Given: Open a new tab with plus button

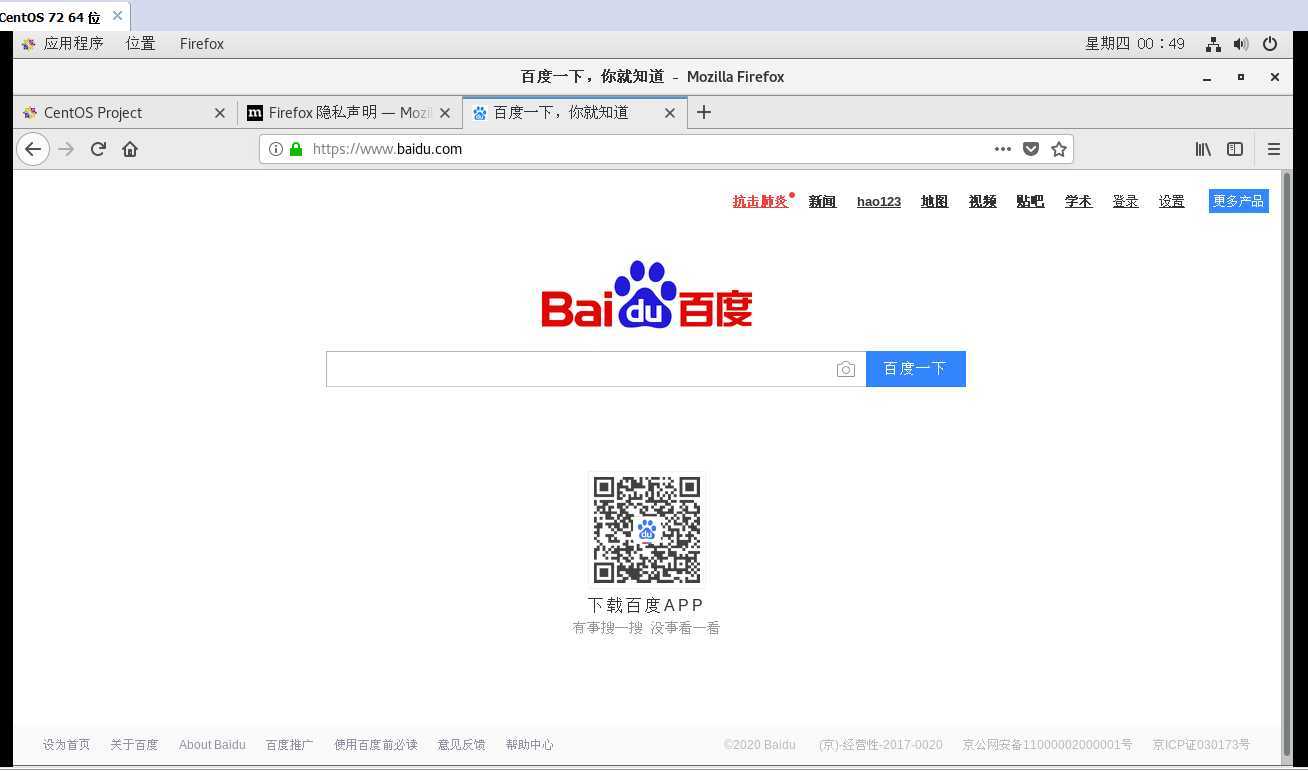Looking at the screenshot, I should (x=704, y=112).
